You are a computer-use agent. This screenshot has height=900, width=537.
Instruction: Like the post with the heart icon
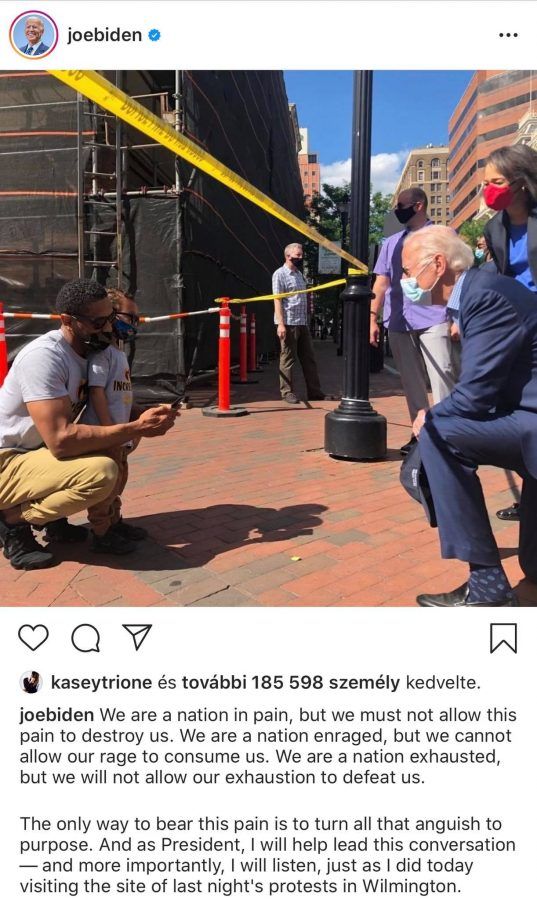click(33, 638)
